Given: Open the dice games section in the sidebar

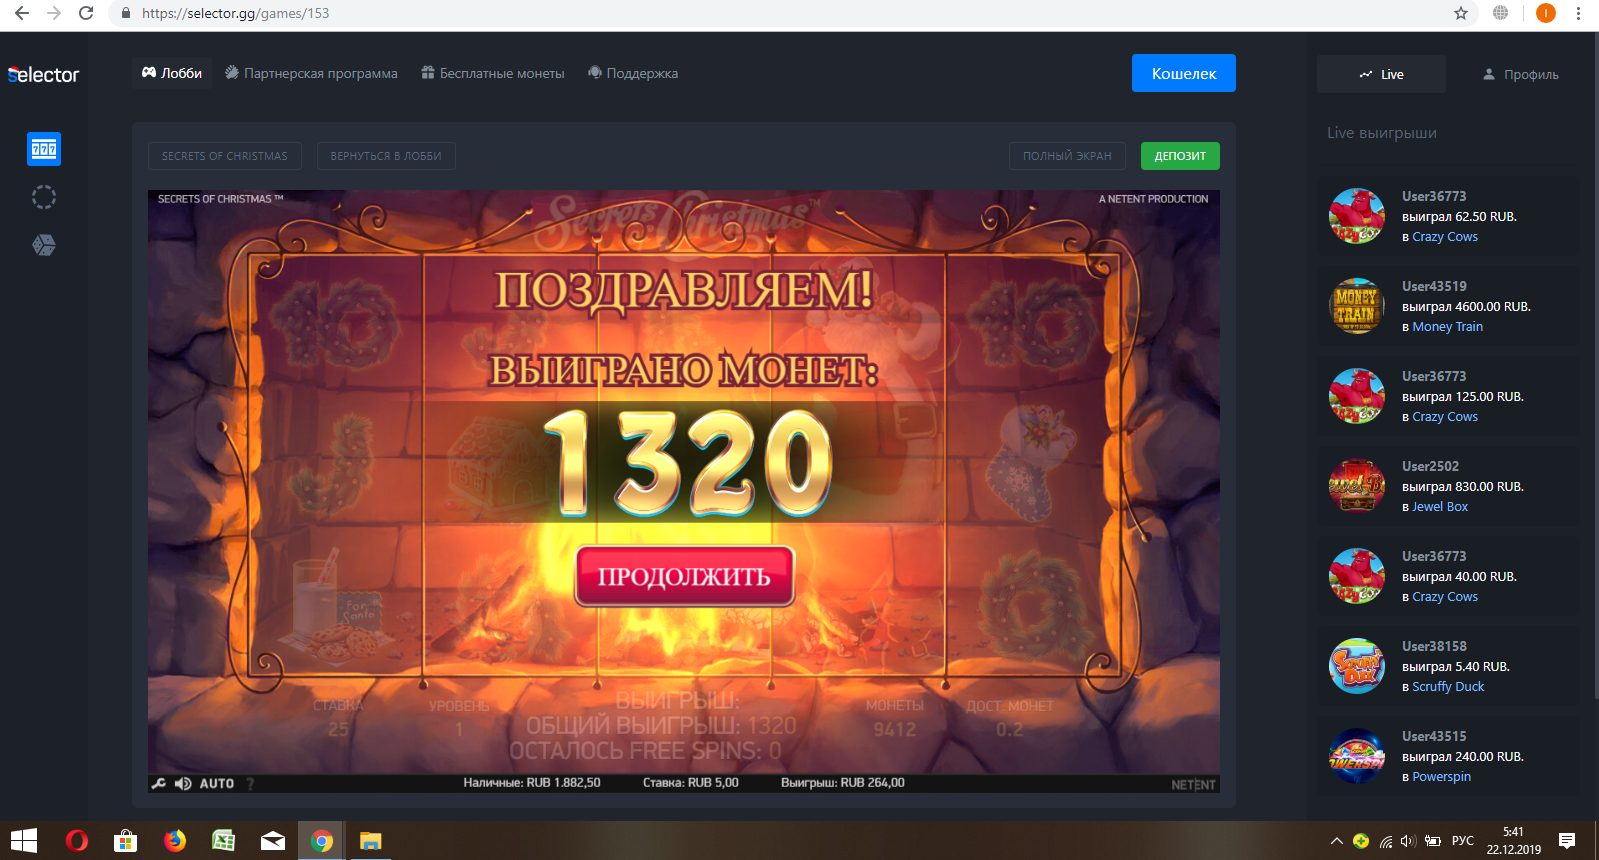Looking at the screenshot, I should click(44, 245).
